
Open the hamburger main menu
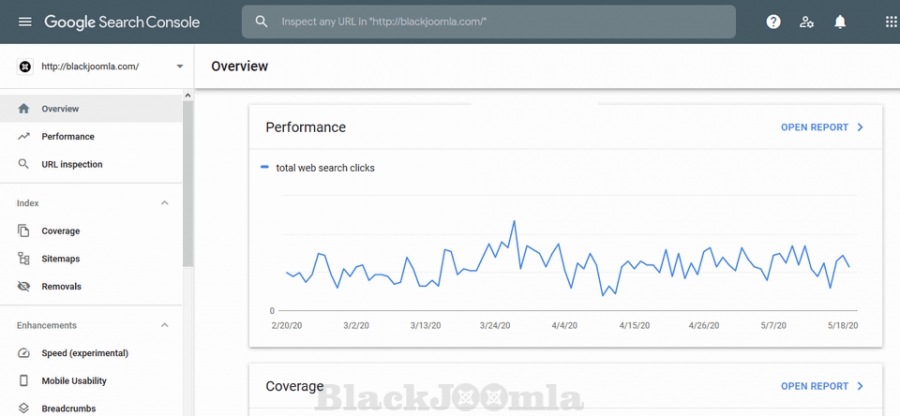click(x=24, y=22)
